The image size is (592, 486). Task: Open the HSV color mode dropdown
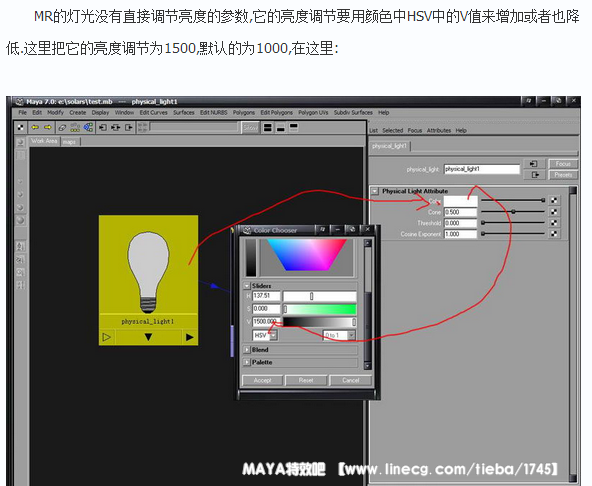coord(265,335)
